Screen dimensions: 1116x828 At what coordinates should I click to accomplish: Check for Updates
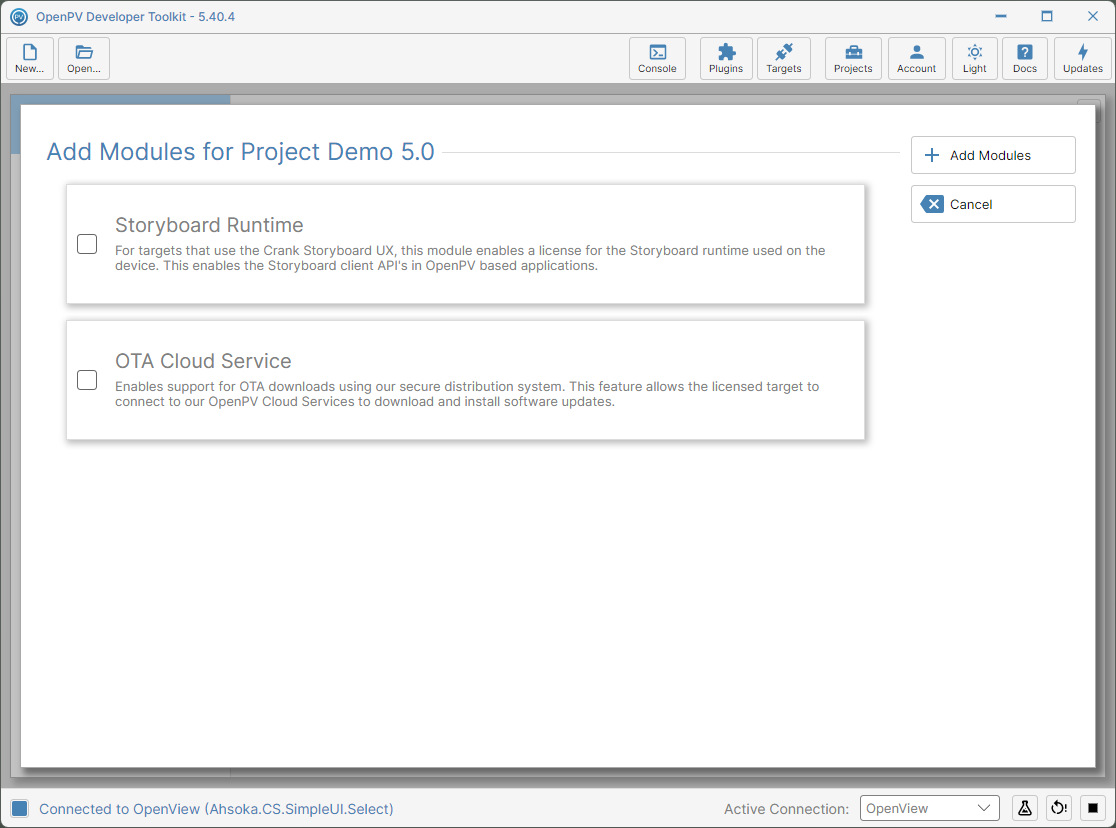point(1083,58)
